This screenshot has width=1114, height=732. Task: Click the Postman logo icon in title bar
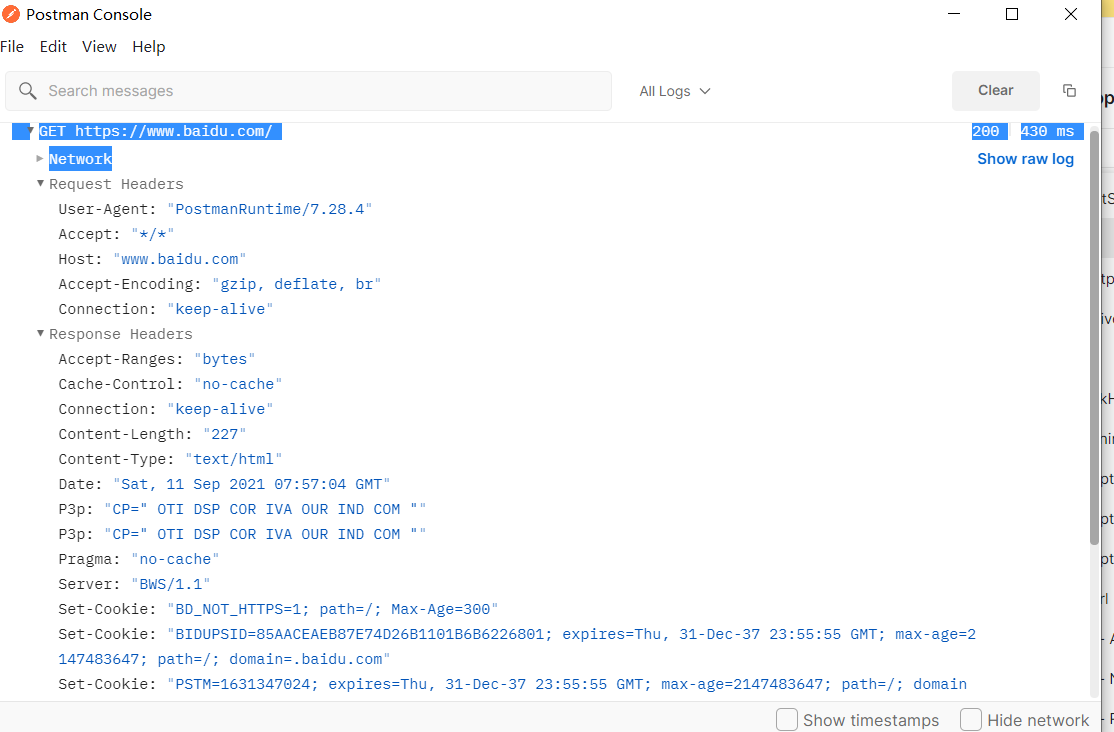11,14
